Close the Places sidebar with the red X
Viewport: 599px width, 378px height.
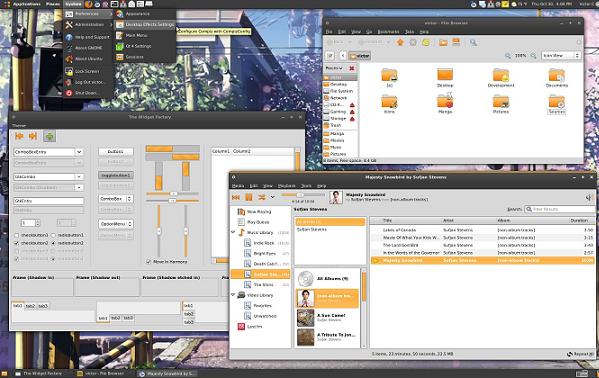352,68
